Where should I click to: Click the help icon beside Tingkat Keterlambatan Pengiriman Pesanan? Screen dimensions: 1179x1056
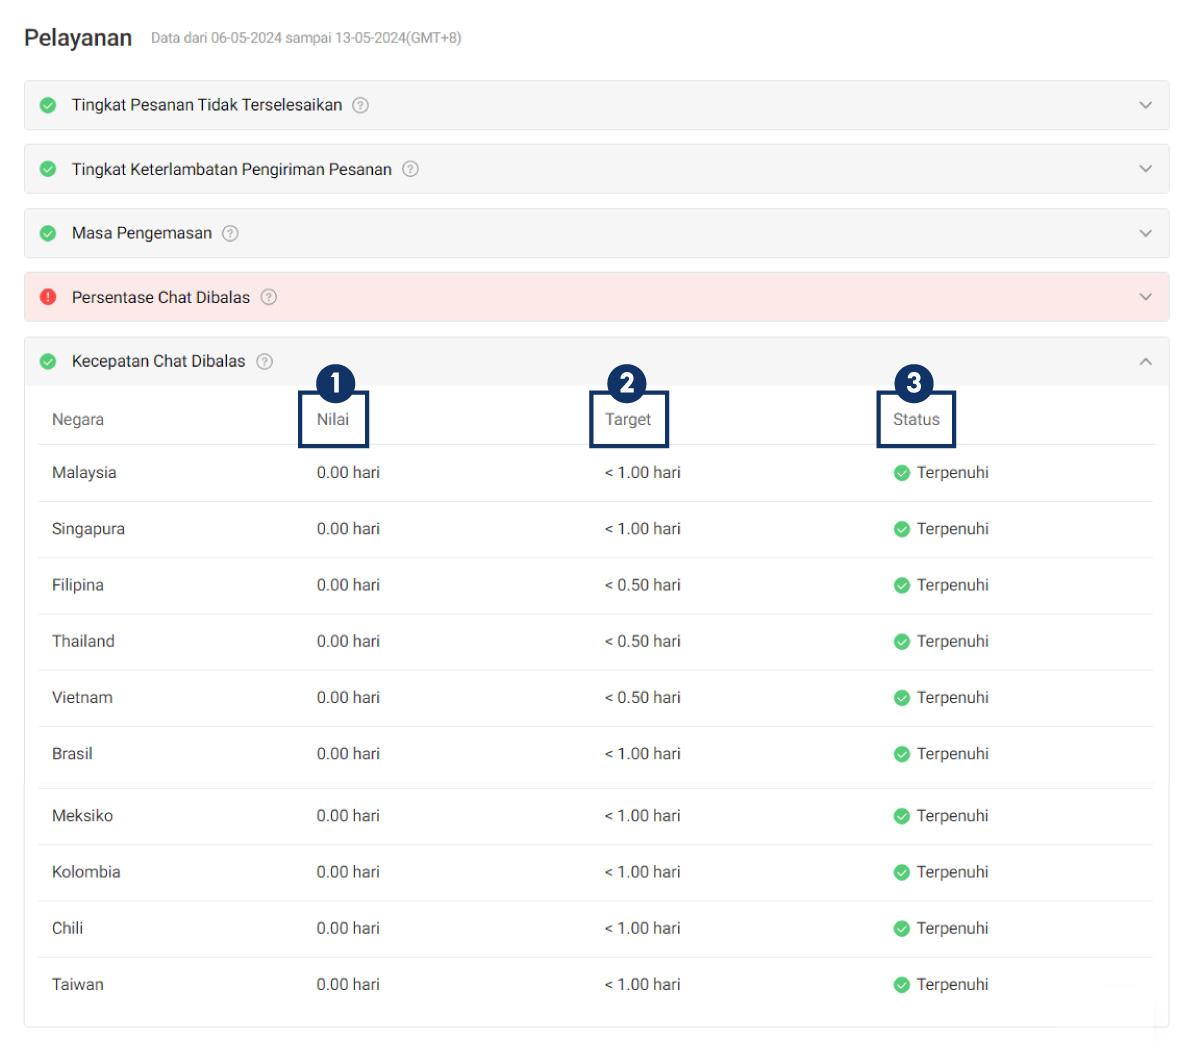[410, 169]
